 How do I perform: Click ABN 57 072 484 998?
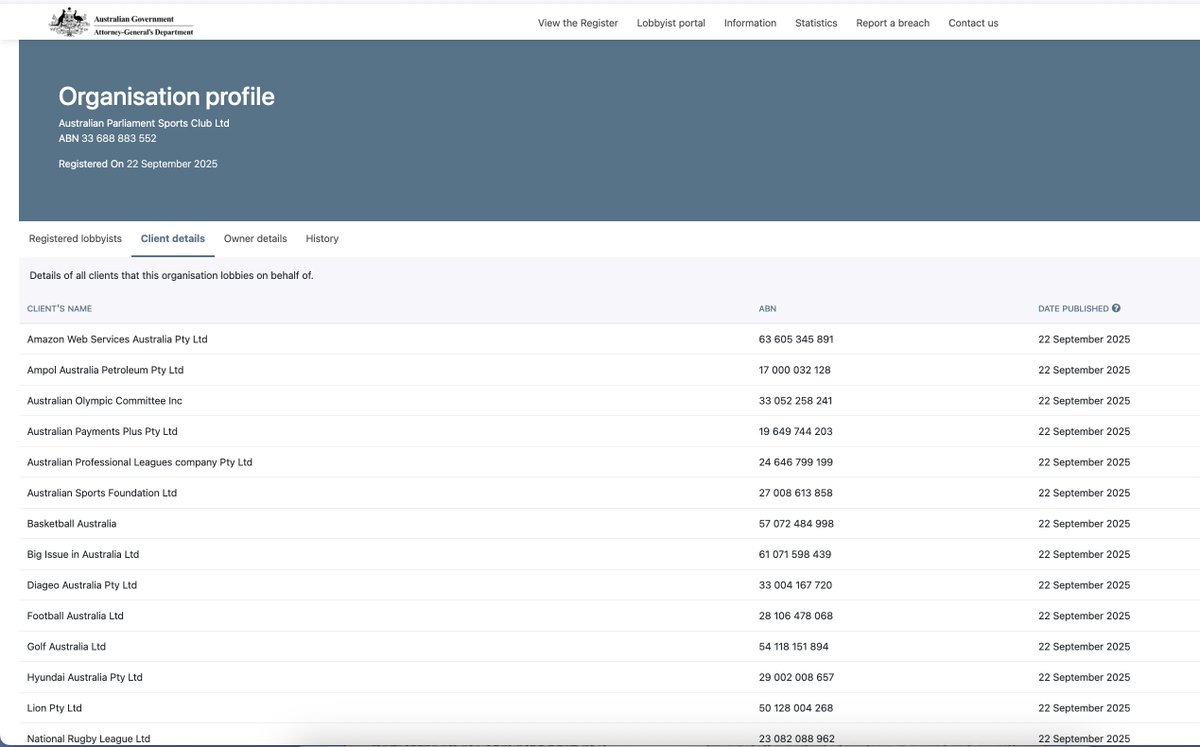tap(796, 524)
